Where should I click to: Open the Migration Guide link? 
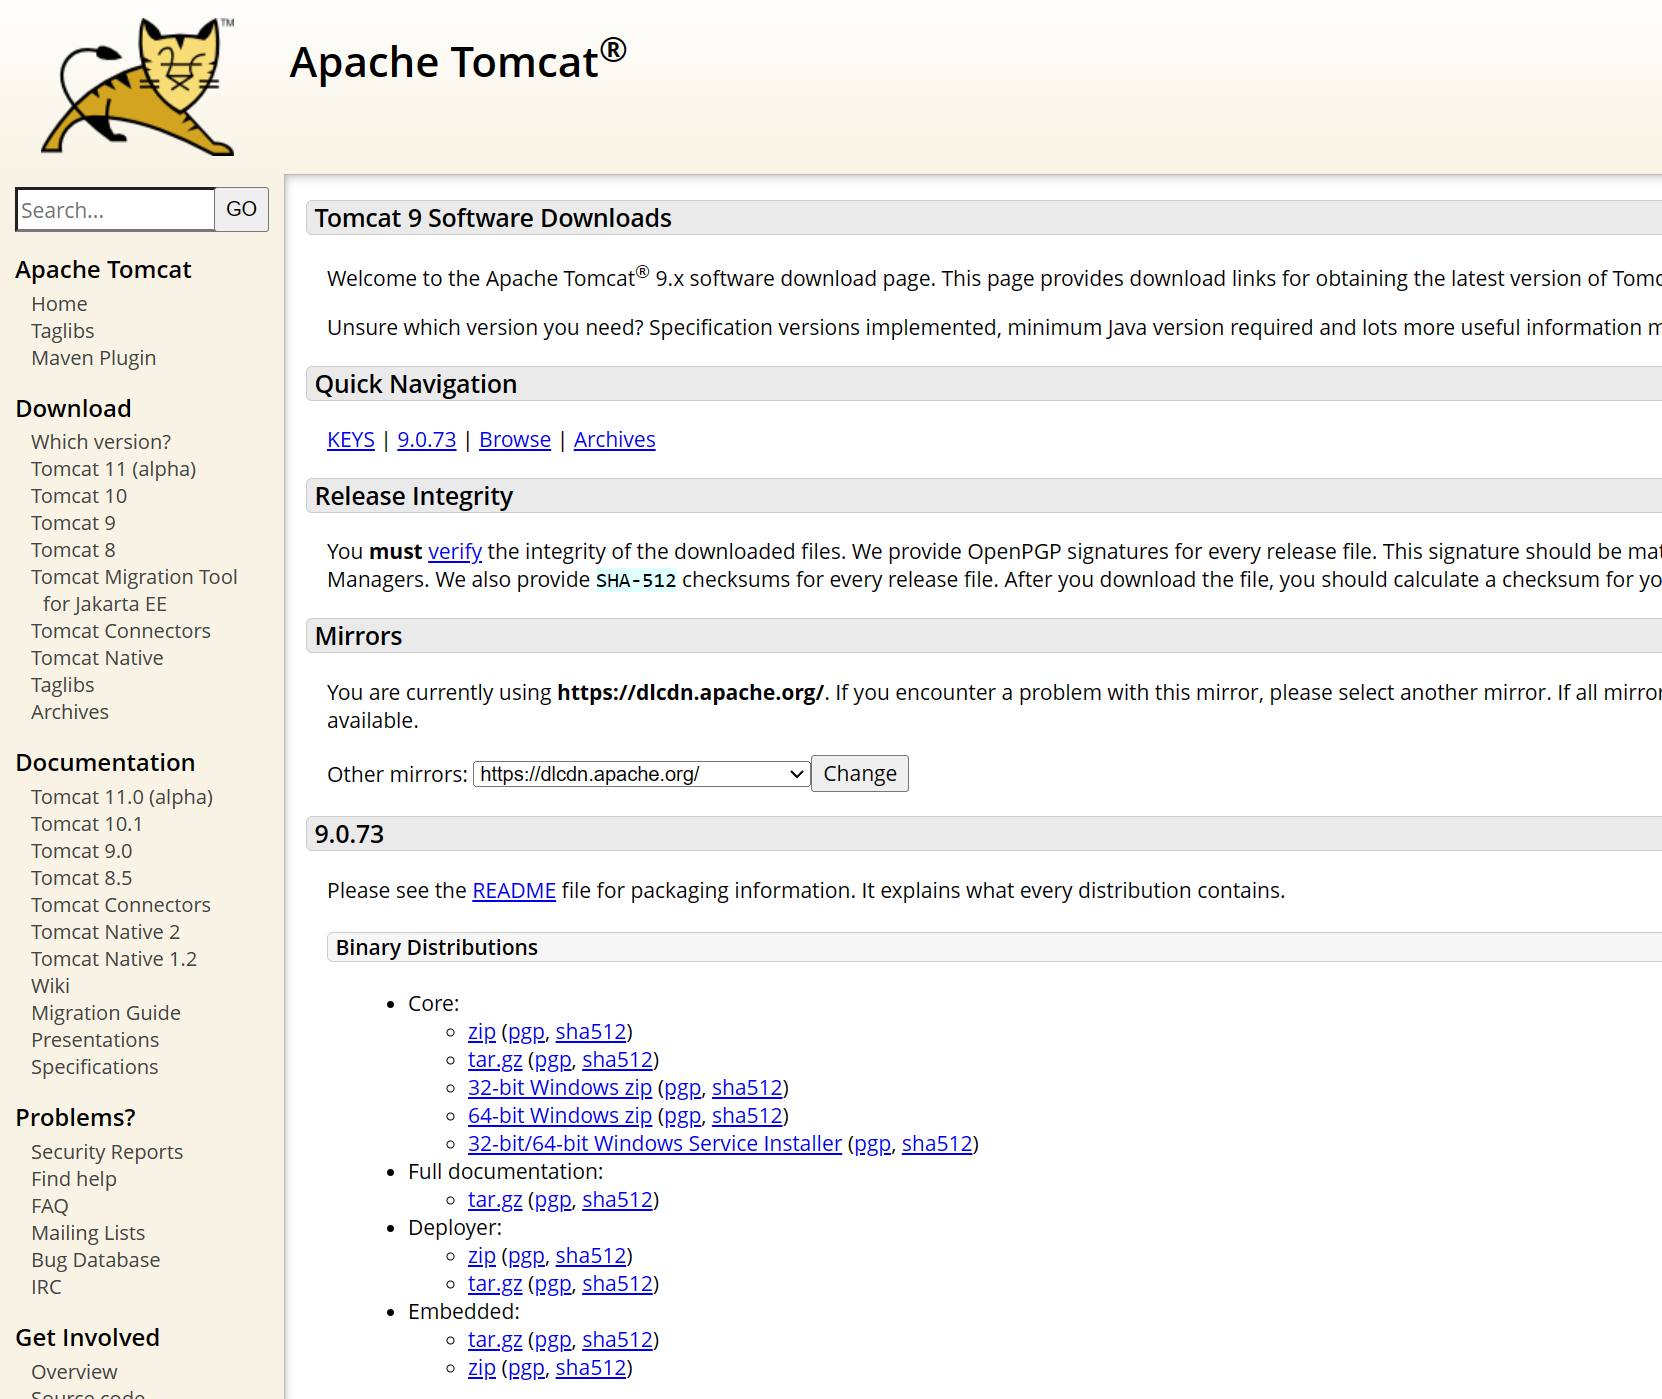click(106, 1013)
